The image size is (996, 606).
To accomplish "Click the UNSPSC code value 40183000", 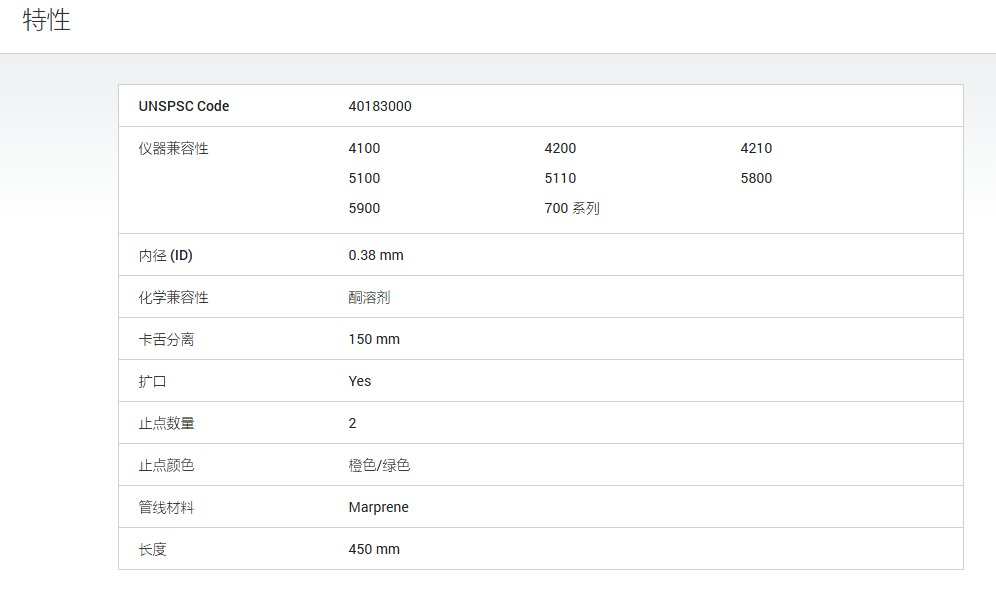I will click(x=380, y=106).
